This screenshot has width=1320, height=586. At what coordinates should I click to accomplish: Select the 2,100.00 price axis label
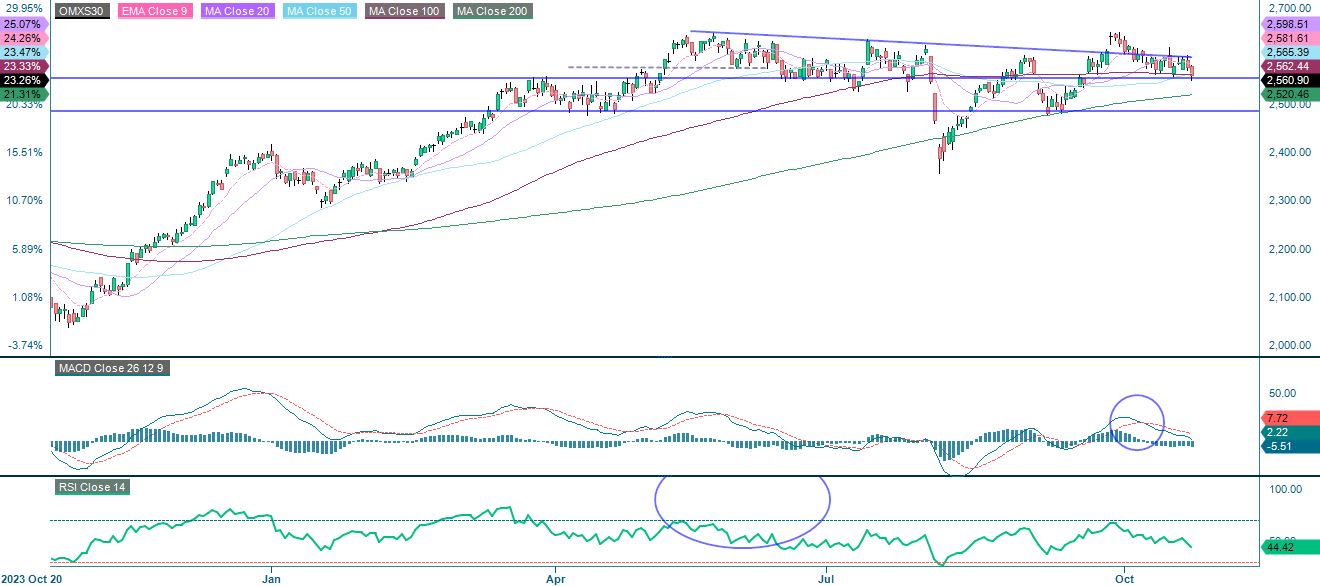[x=1289, y=297]
